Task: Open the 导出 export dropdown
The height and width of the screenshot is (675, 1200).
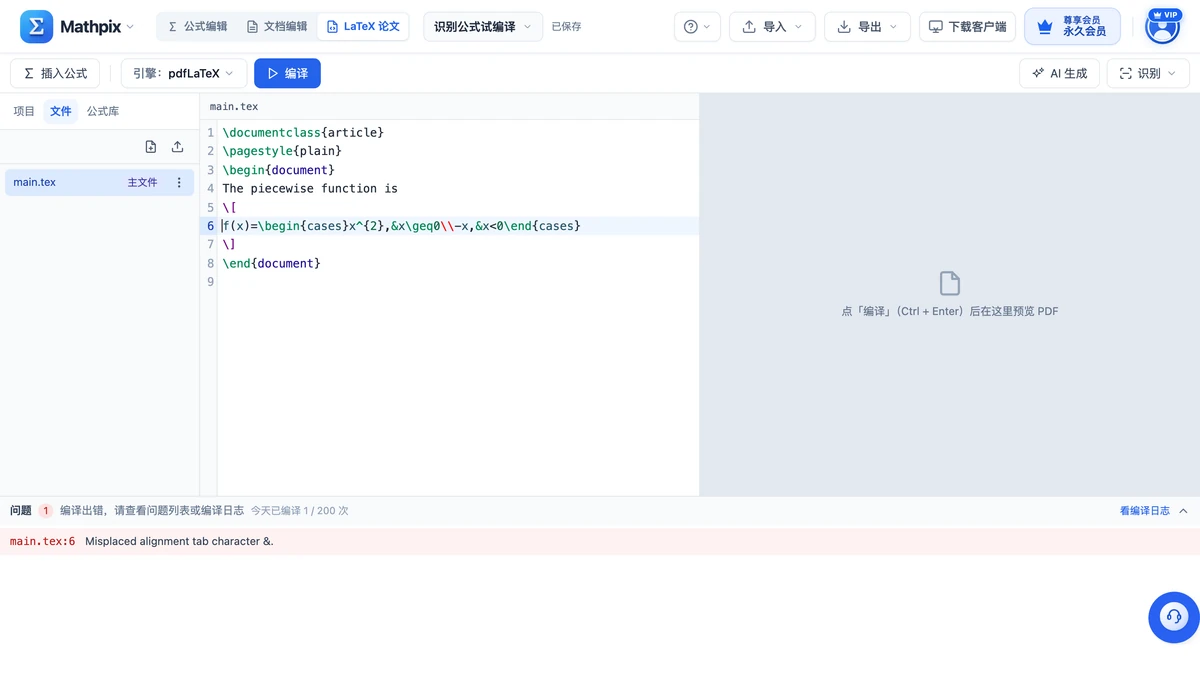Action: point(867,27)
